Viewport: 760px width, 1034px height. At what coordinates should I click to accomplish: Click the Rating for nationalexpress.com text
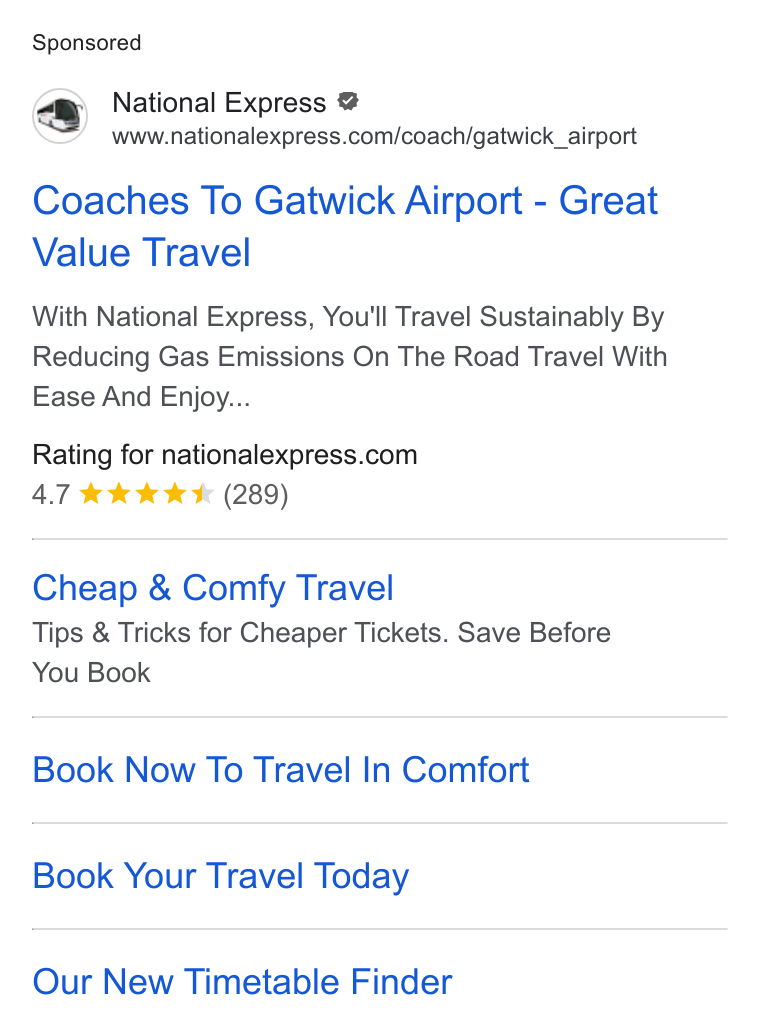(x=225, y=455)
